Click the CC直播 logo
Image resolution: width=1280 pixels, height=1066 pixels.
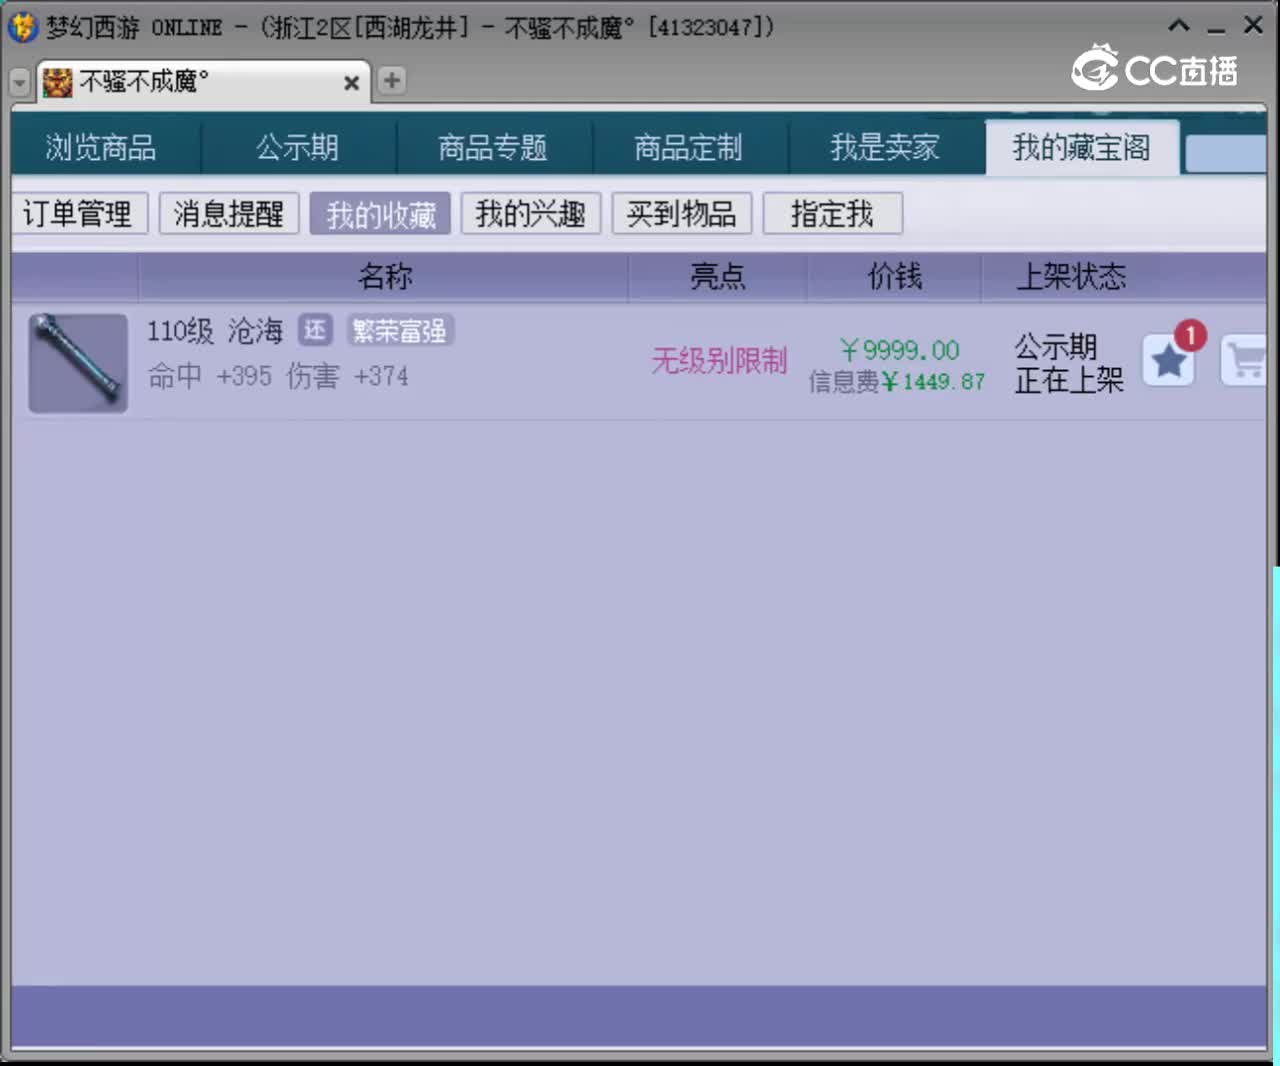[x=1155, y=69]
